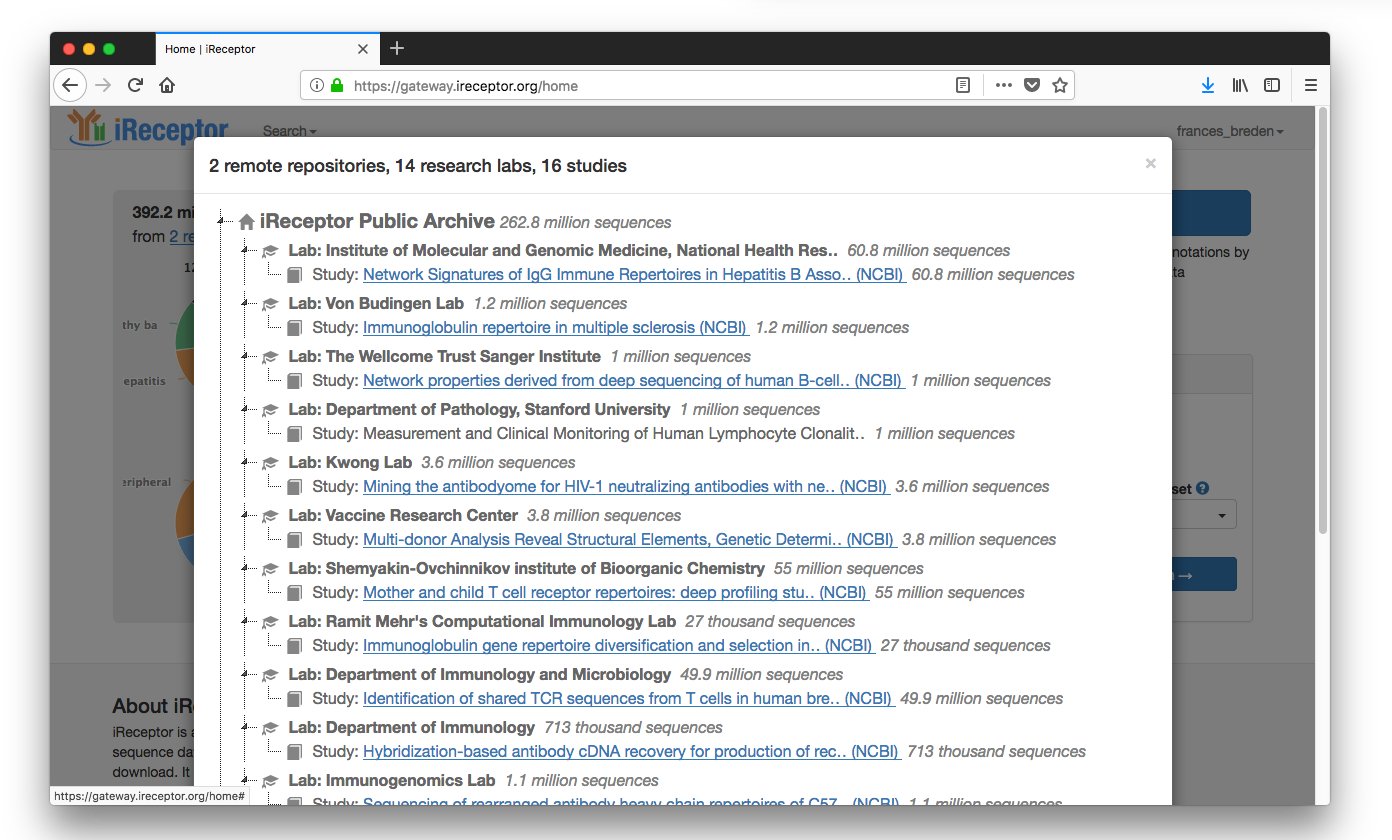The height and width of the screenshot is (840, 1392).
Task: Close the Home | iReceptor tab
Action: point(363,49)
